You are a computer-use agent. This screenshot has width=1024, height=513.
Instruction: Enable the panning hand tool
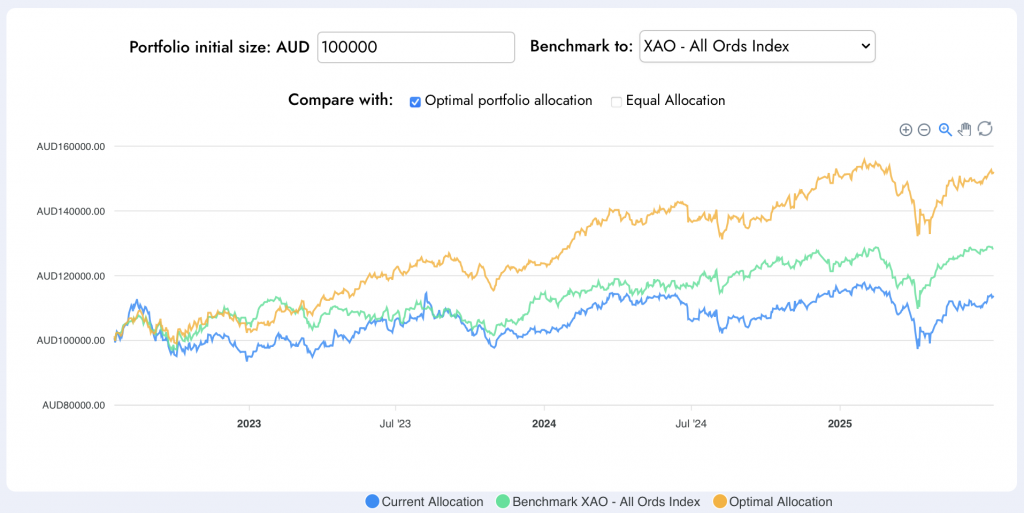[965, 129]
